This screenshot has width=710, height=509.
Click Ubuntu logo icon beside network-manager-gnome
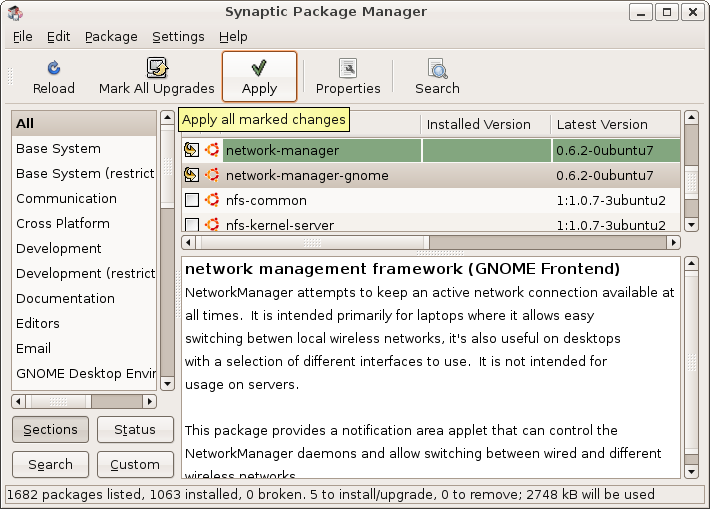(212, 175)
